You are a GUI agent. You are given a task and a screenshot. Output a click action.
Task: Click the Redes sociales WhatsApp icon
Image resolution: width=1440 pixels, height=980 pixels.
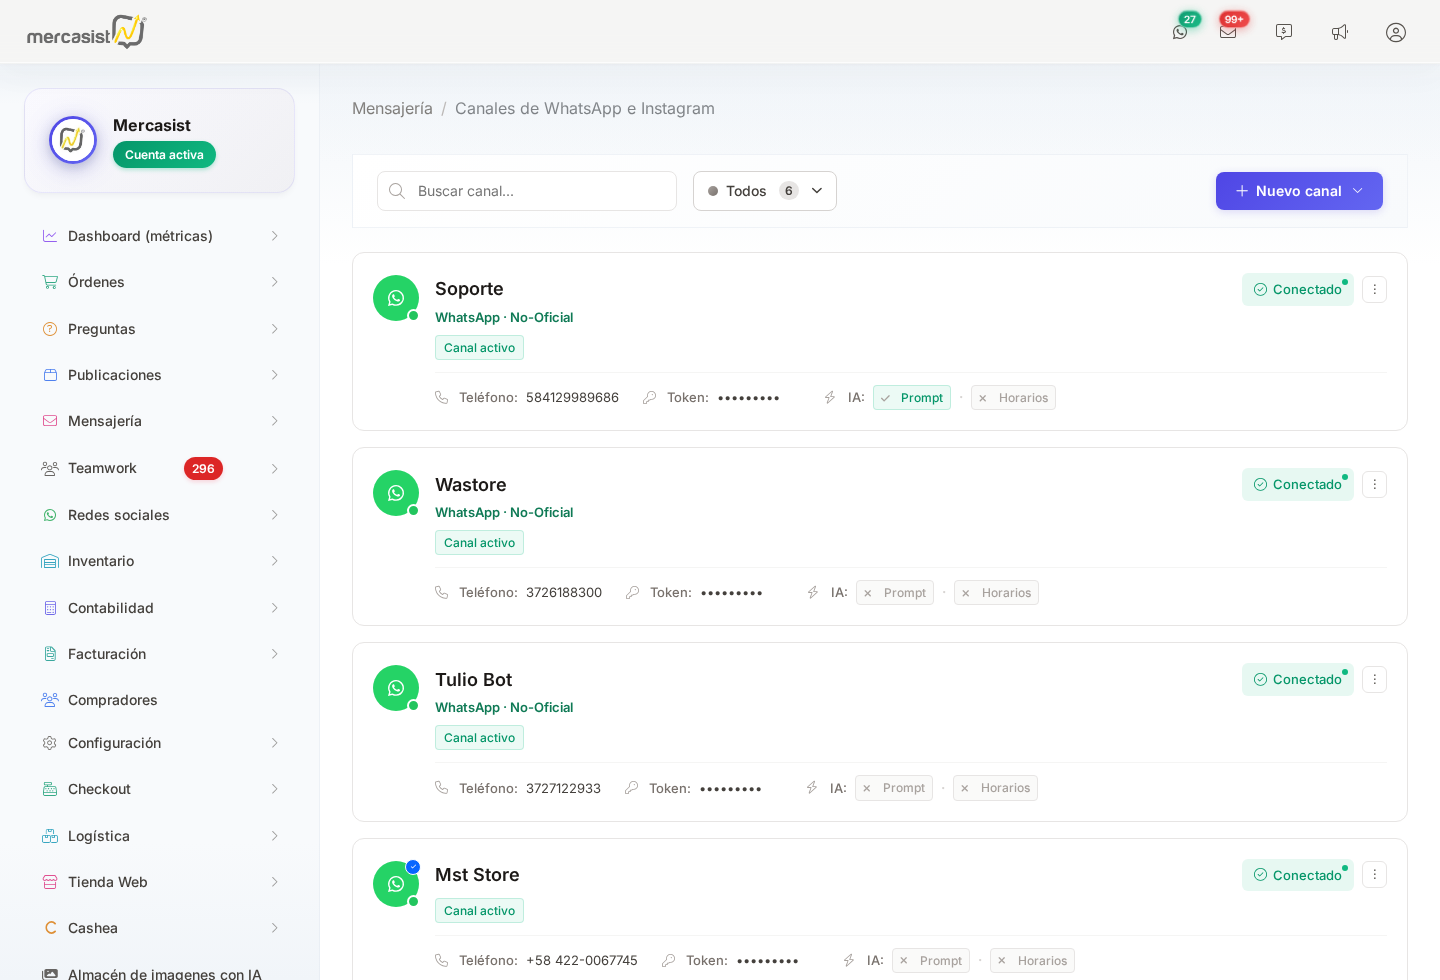[x=50, y=515]
